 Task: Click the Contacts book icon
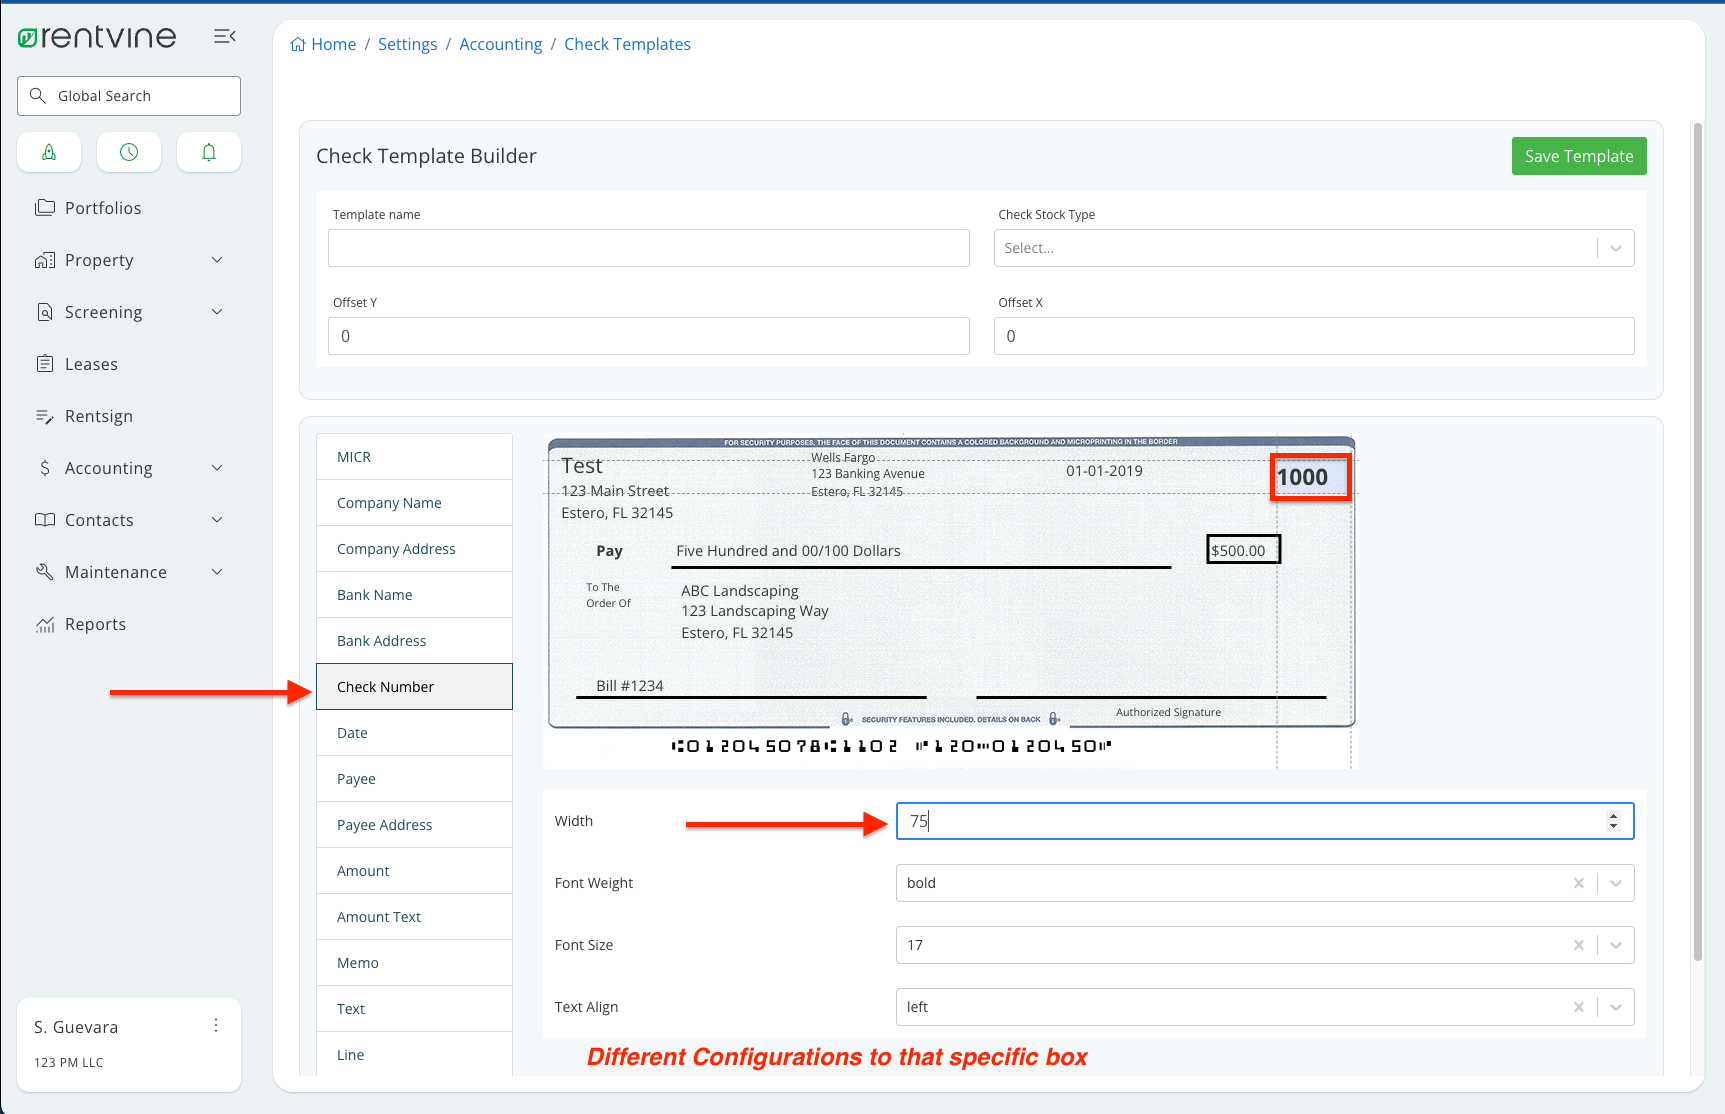[45, 520]
